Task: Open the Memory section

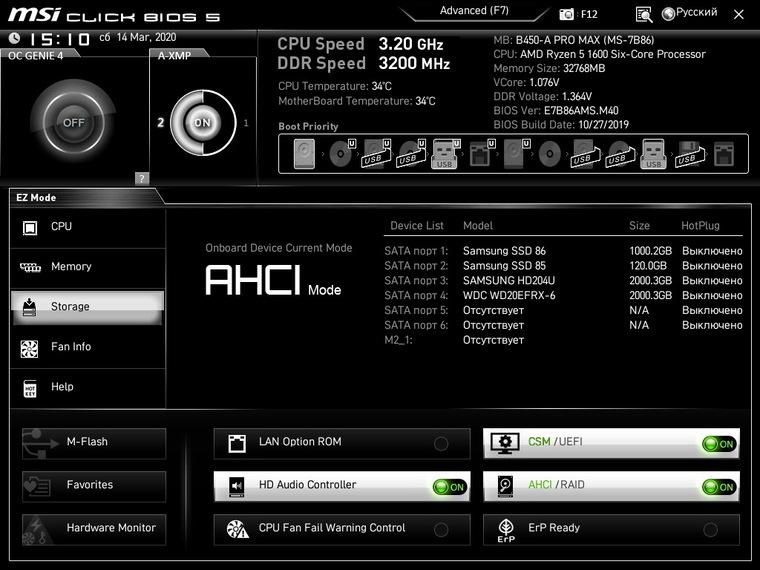Action: click(x=88, y=267)
